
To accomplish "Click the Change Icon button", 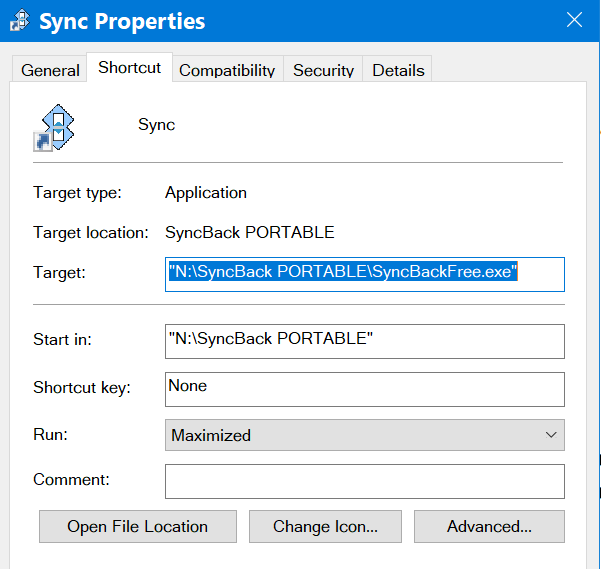I will click(x=325, y=526).
